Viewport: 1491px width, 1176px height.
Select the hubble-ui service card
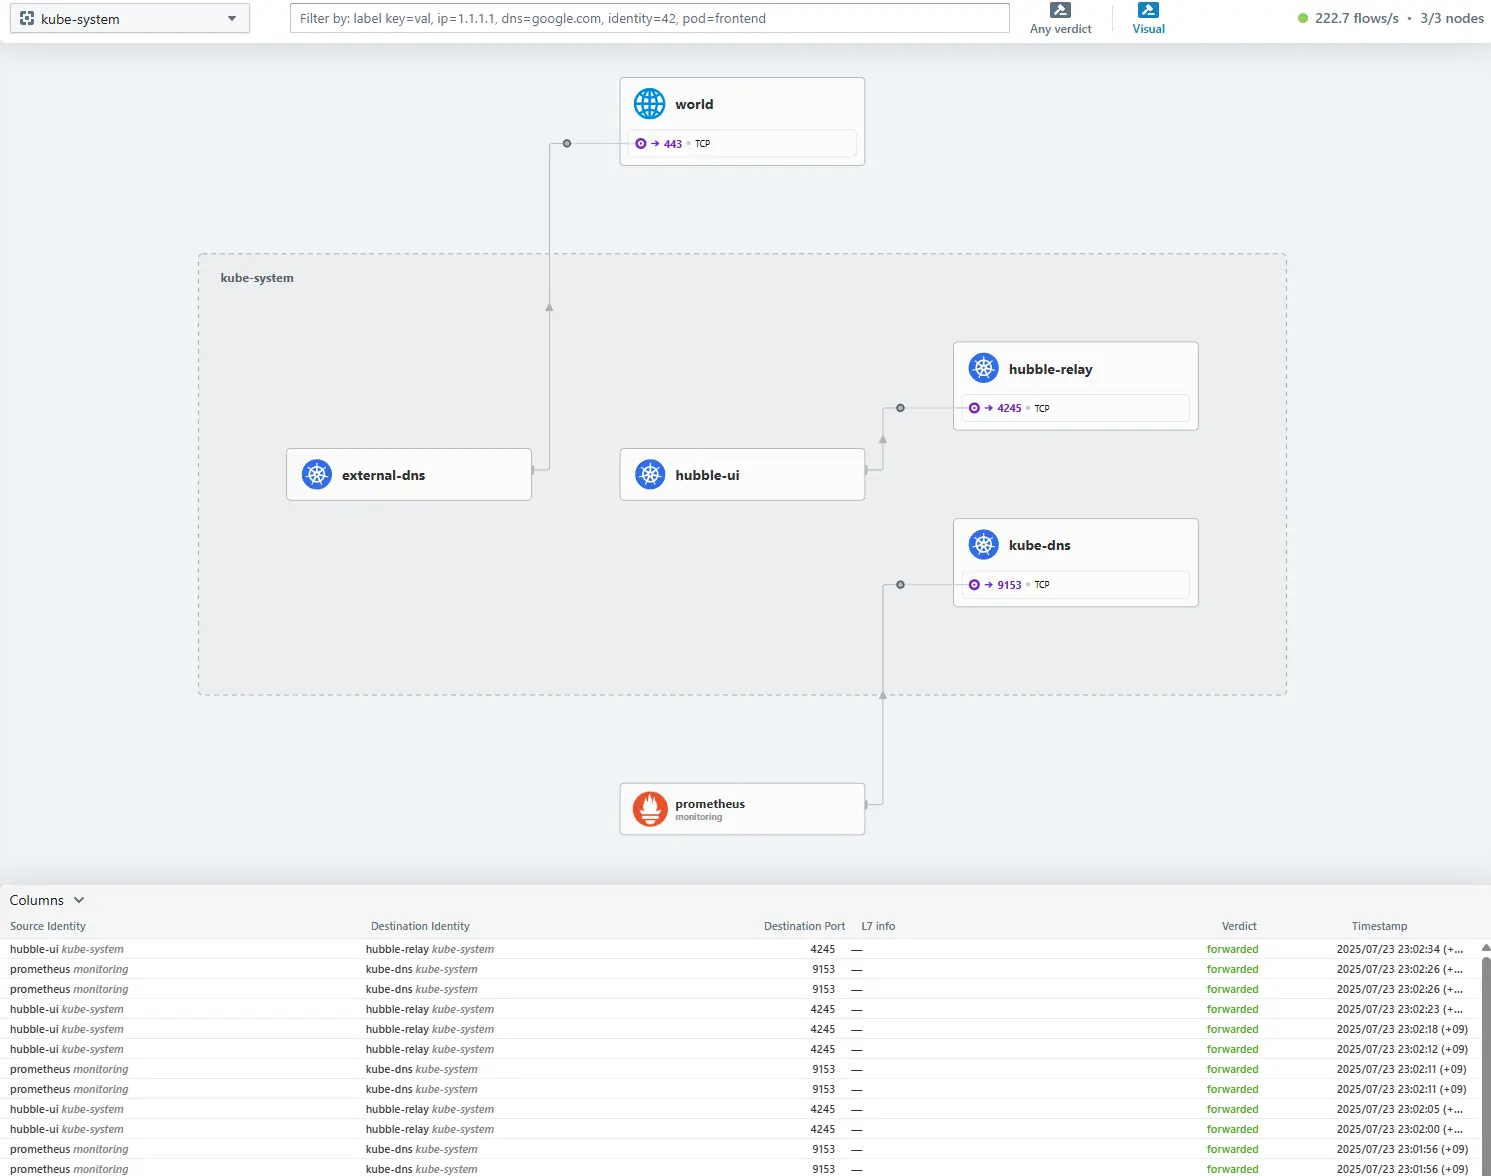point(742,475)
